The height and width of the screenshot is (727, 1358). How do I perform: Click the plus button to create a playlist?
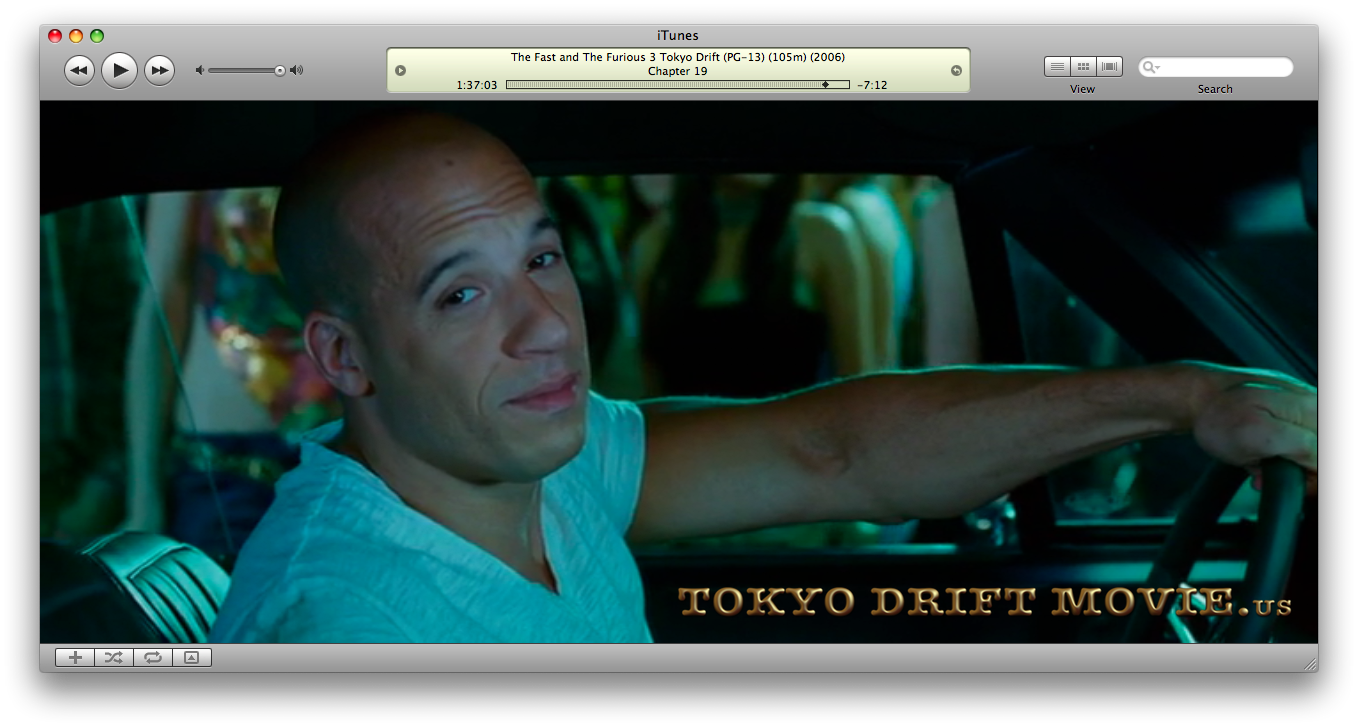[x=75, y=657]
